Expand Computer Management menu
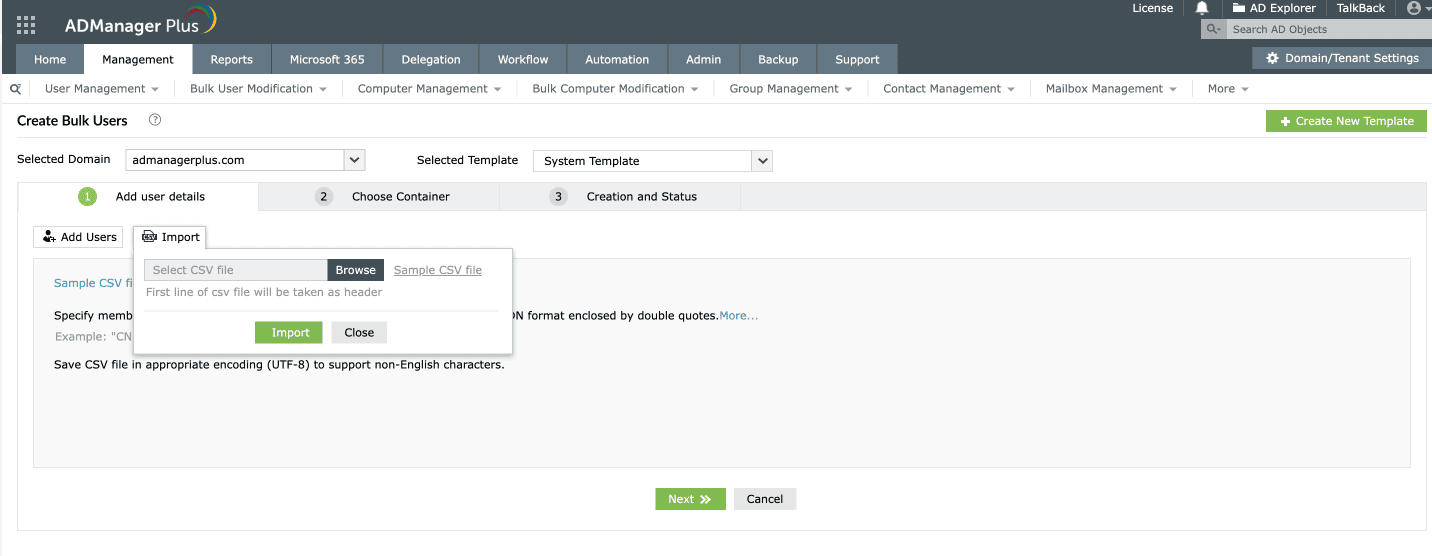 point(430,89)
